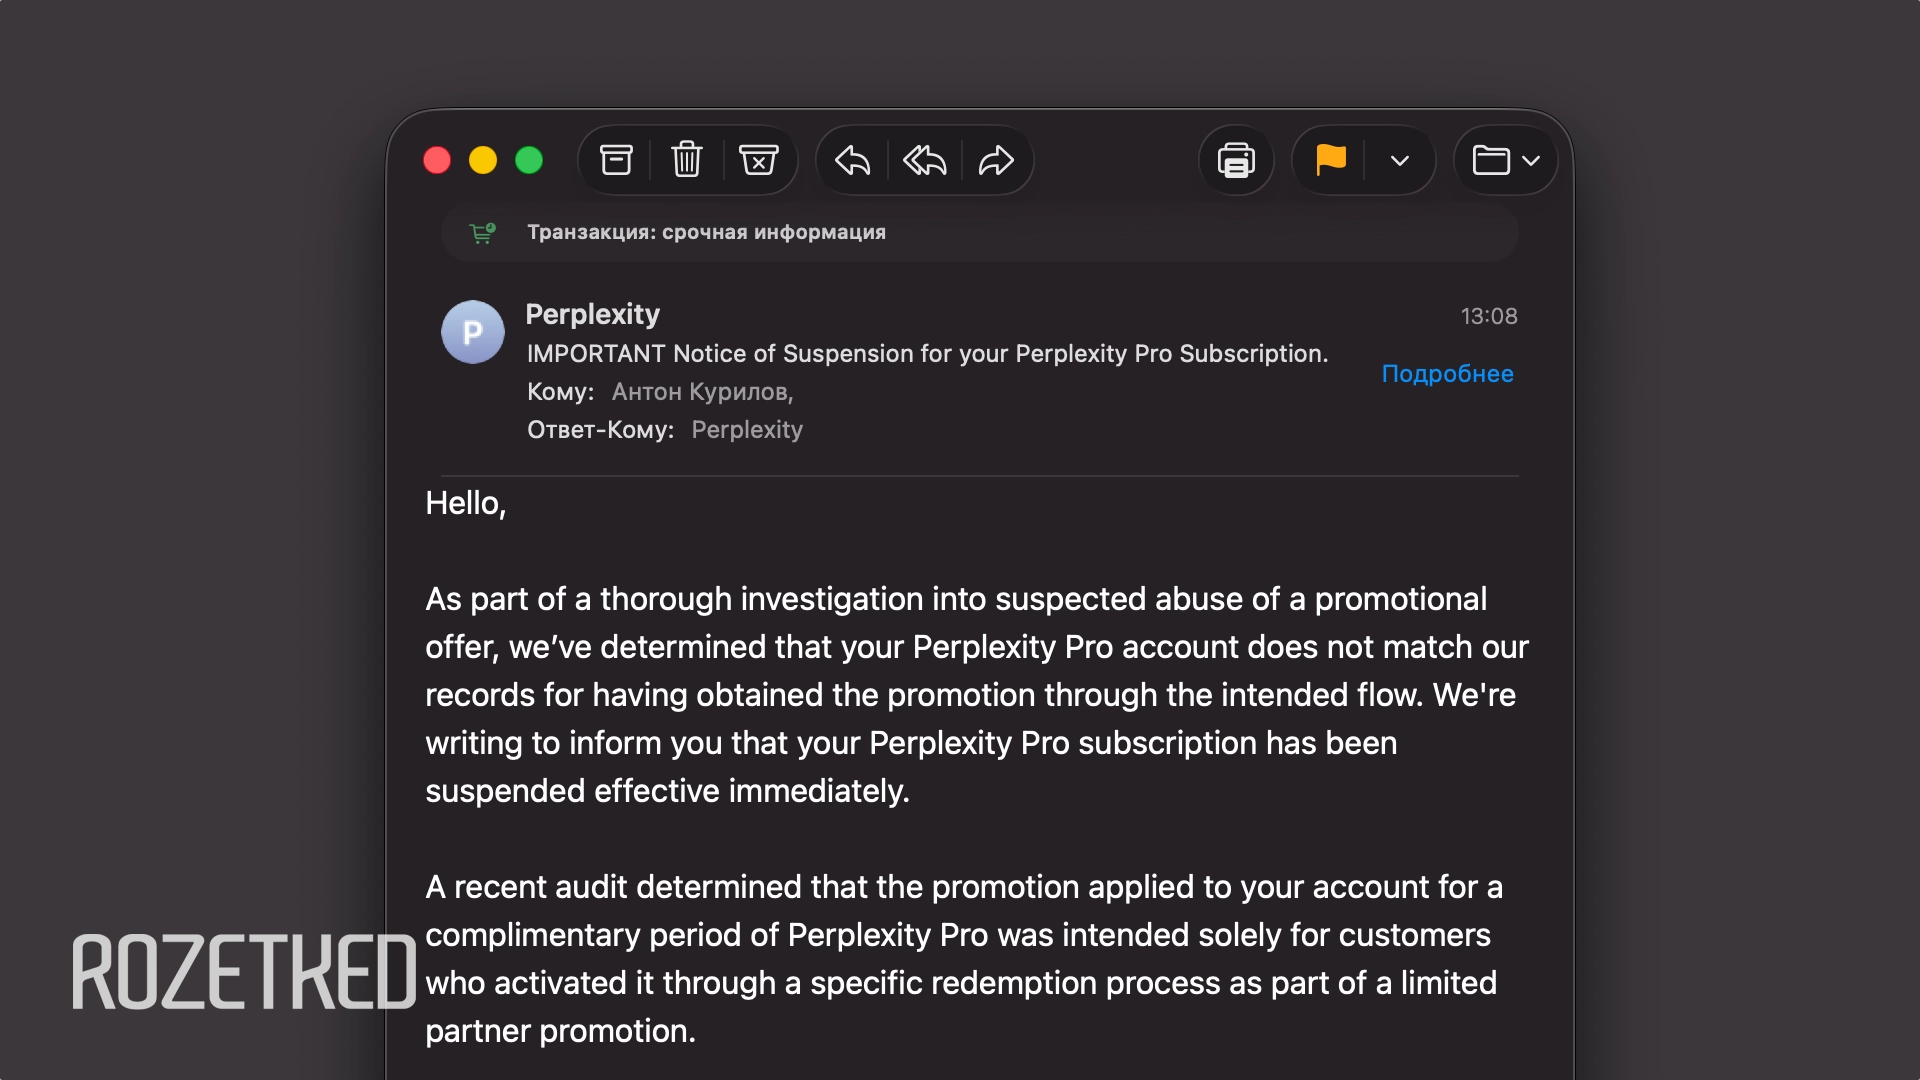Print this email message
1920x1080 pixels.
point(1236,160)
